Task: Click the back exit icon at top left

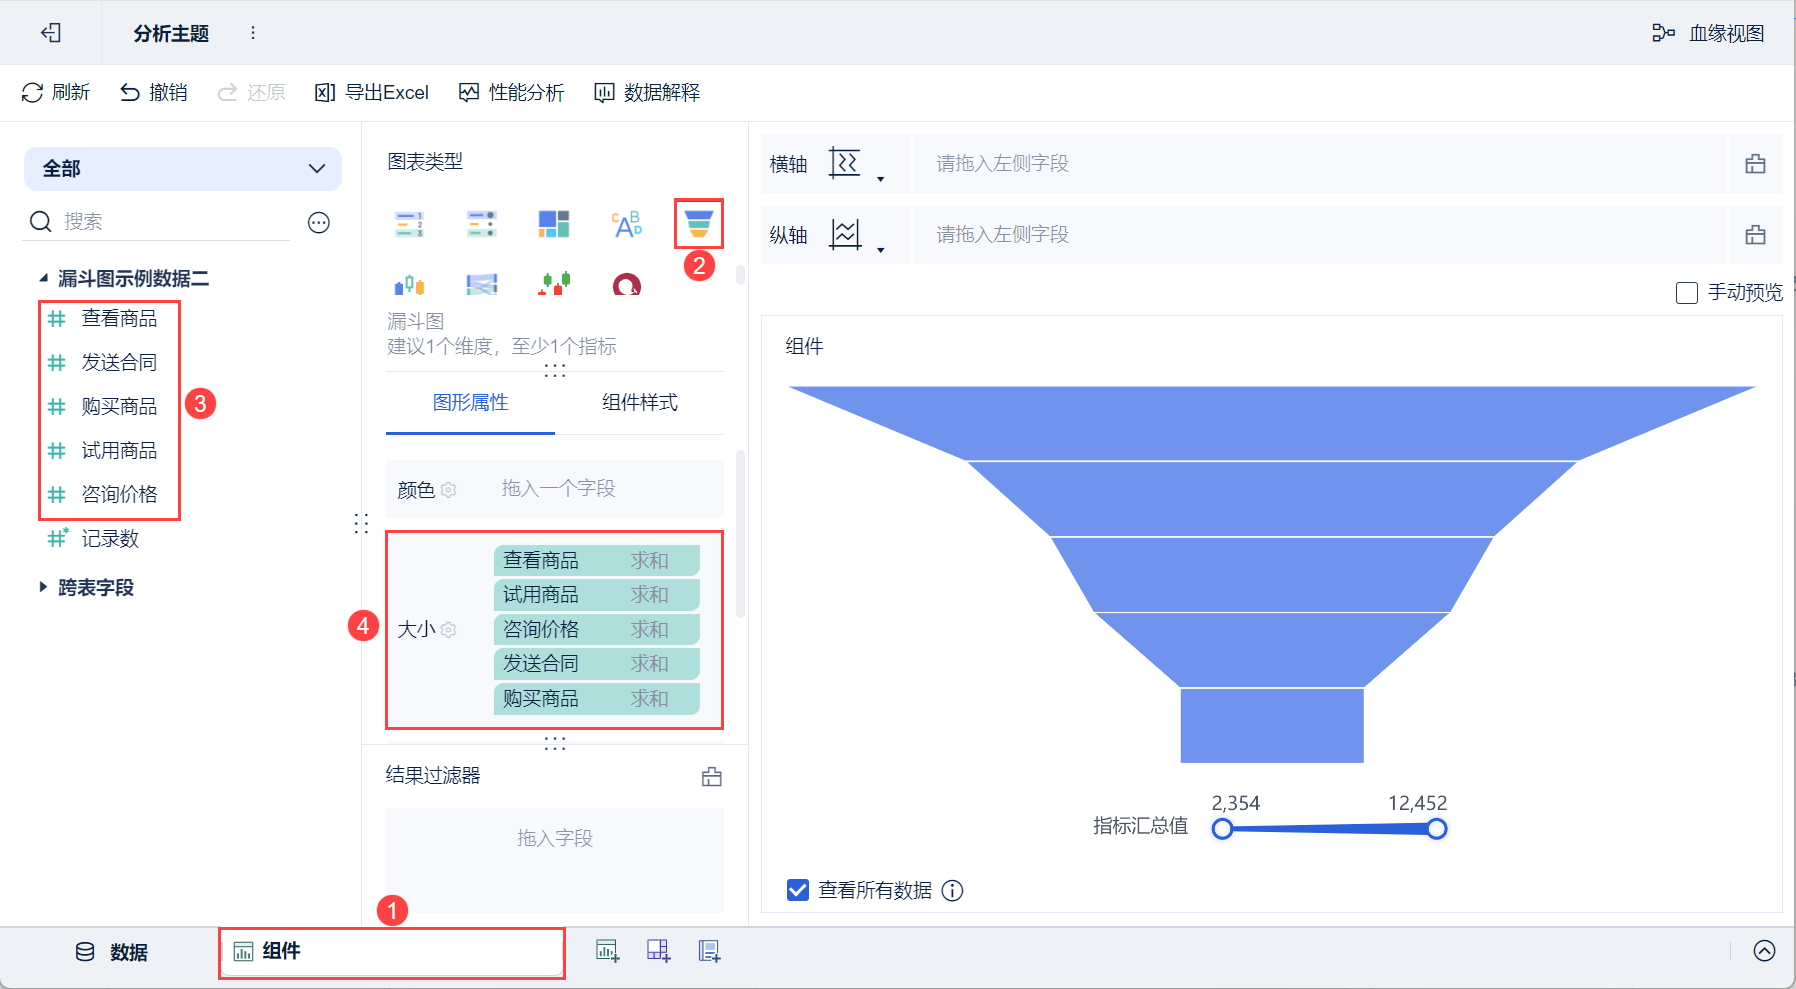Action: (51, 33)
